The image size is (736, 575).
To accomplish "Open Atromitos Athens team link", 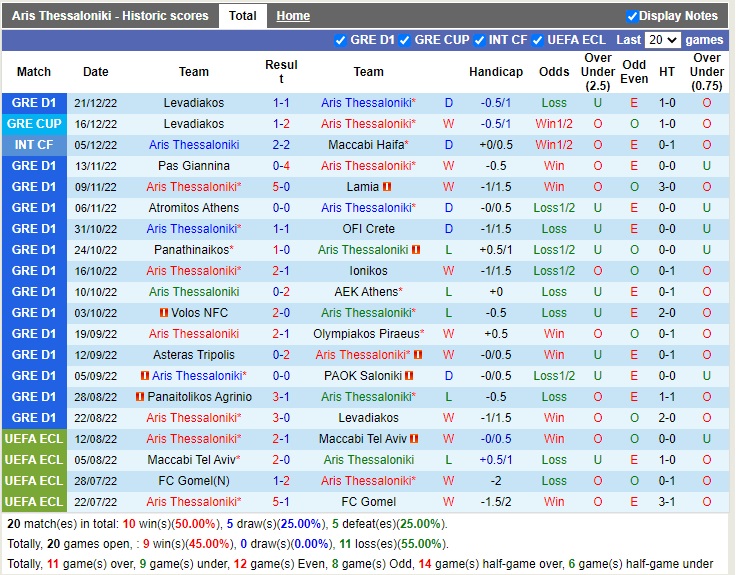I will (x=194, y=207).
